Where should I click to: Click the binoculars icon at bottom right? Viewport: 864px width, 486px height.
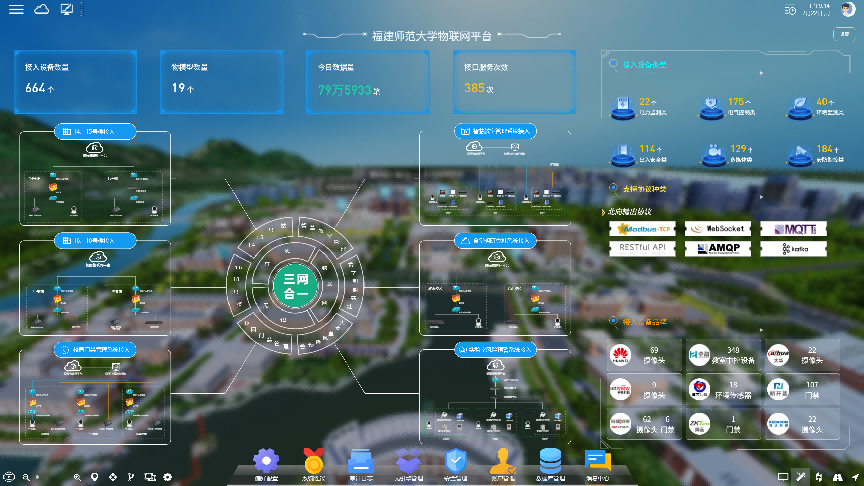coord(838,477)
